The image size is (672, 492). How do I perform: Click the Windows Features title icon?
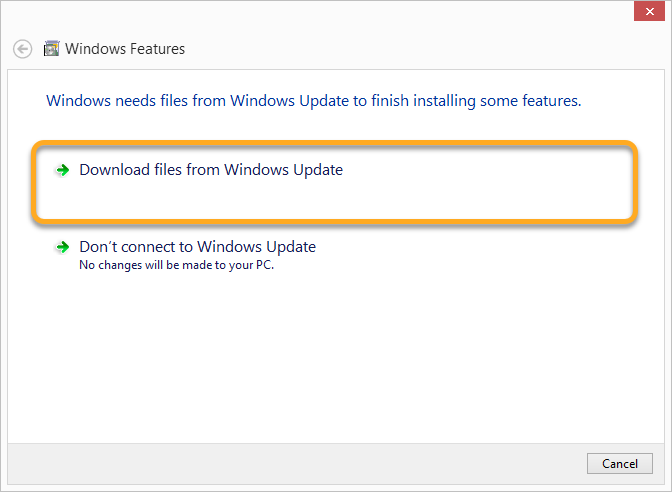pyautogui.click(x=50, y=49)
